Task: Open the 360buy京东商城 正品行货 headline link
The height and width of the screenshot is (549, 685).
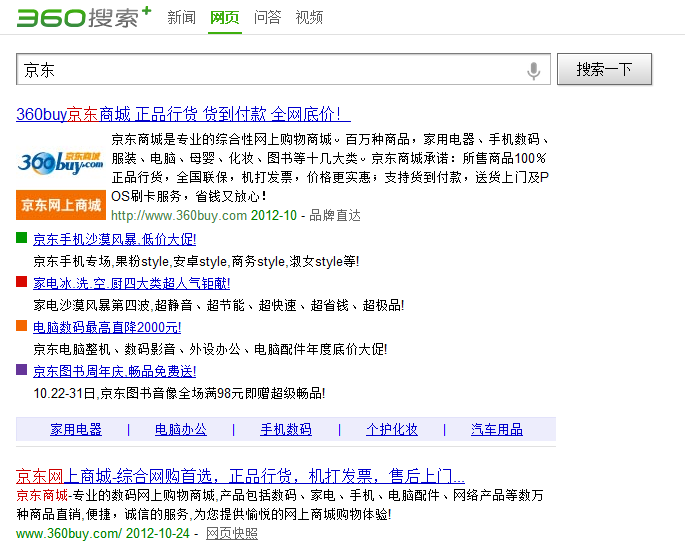Action: (x=183, y=114)
